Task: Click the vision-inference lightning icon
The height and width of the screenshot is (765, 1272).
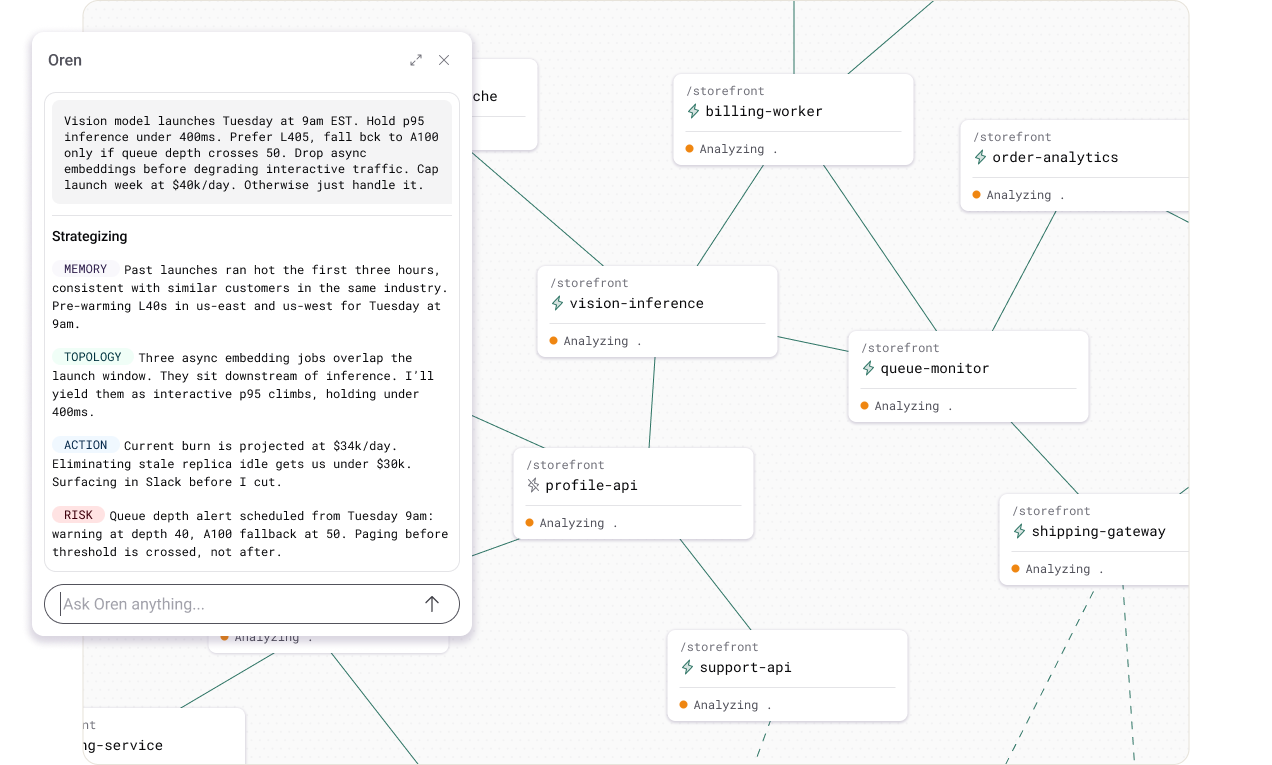Action: 557,303
